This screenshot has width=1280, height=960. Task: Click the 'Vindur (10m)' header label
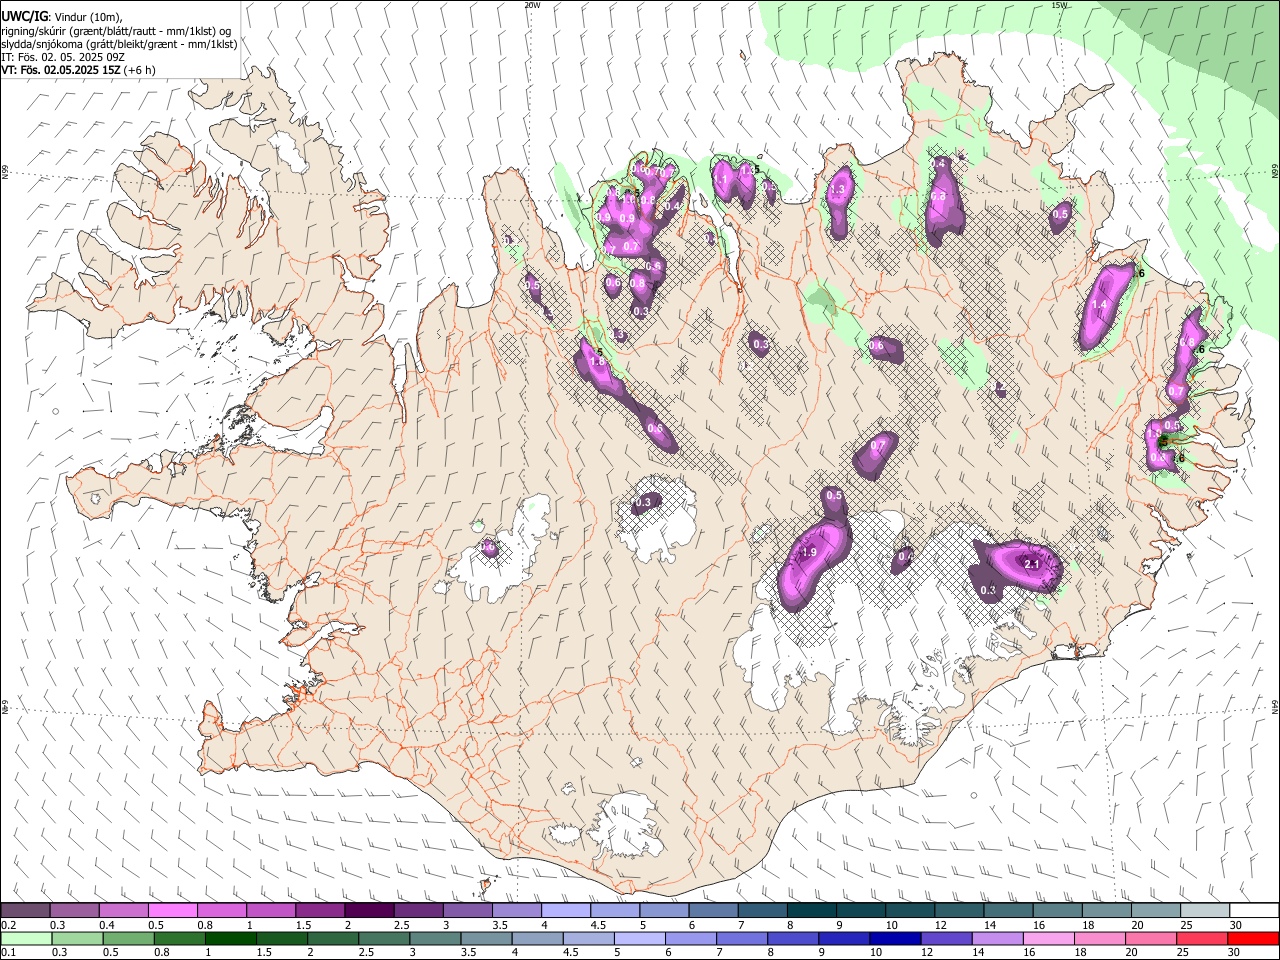coord(88,16)
